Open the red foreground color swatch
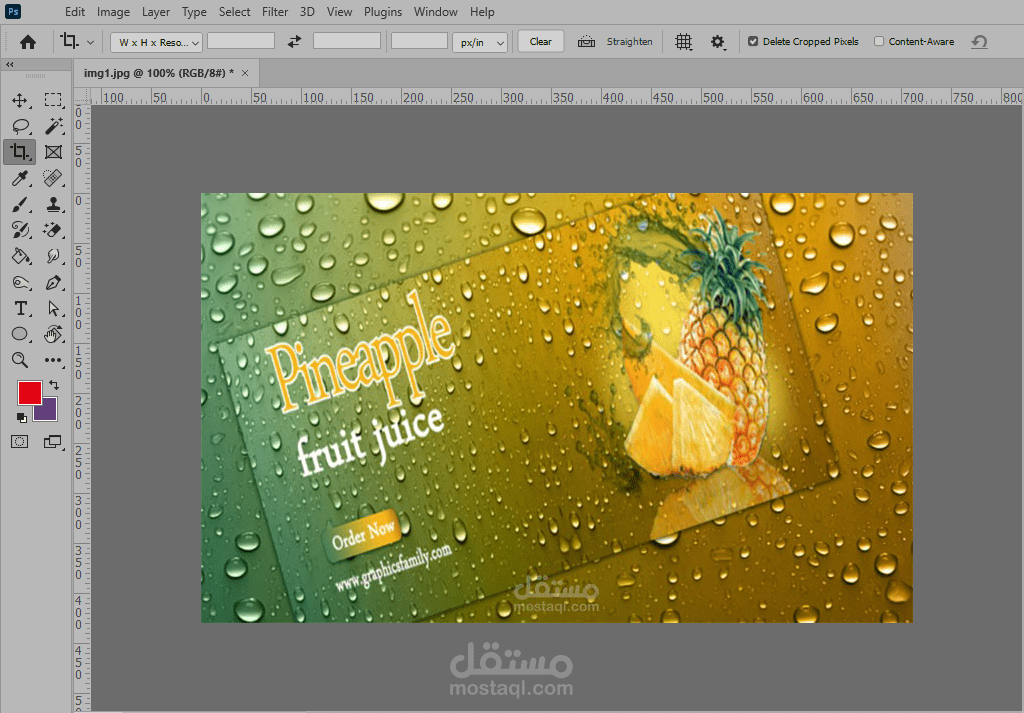The image size is (1024, 713). click(x=29, y=392)
